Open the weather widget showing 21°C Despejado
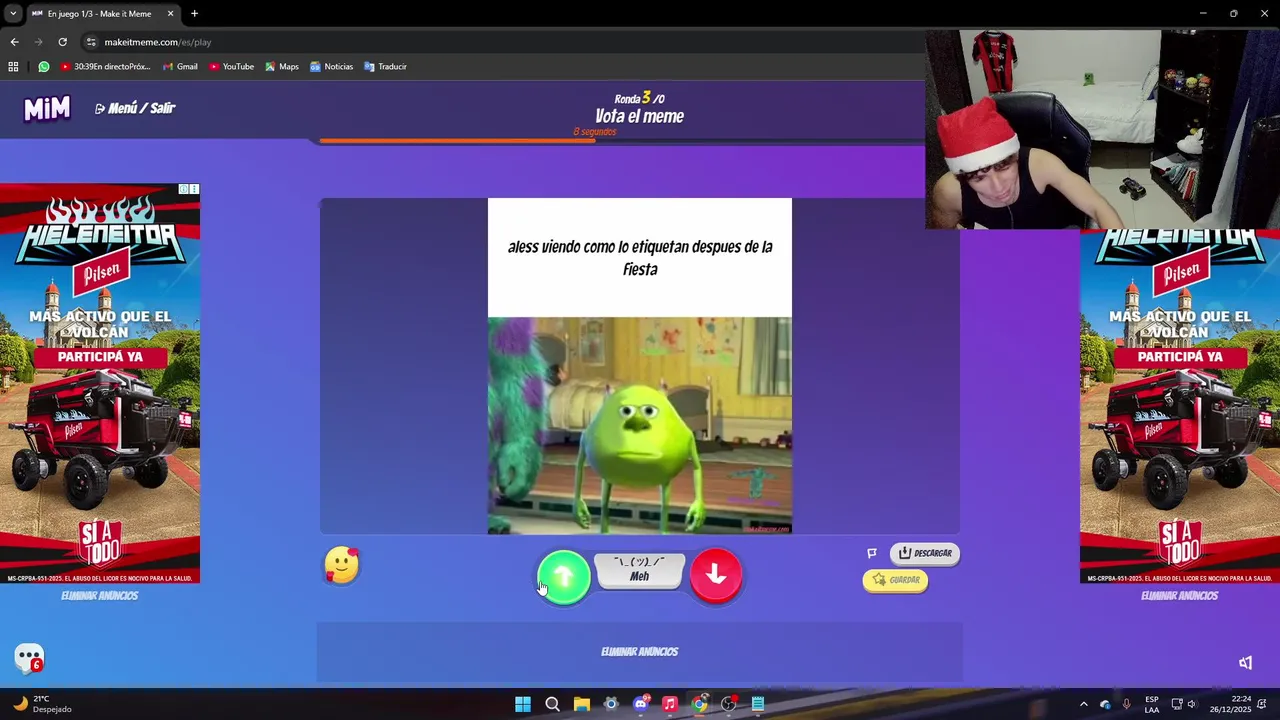 point(42,704)
